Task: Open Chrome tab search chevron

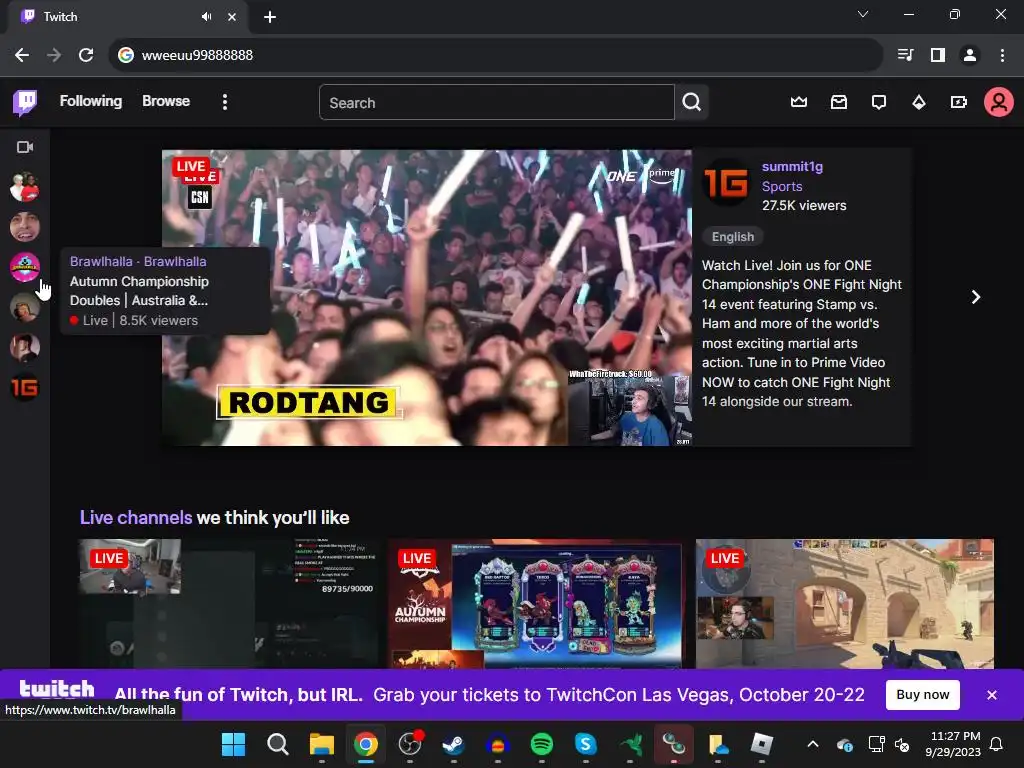Action: pos(863,14)
